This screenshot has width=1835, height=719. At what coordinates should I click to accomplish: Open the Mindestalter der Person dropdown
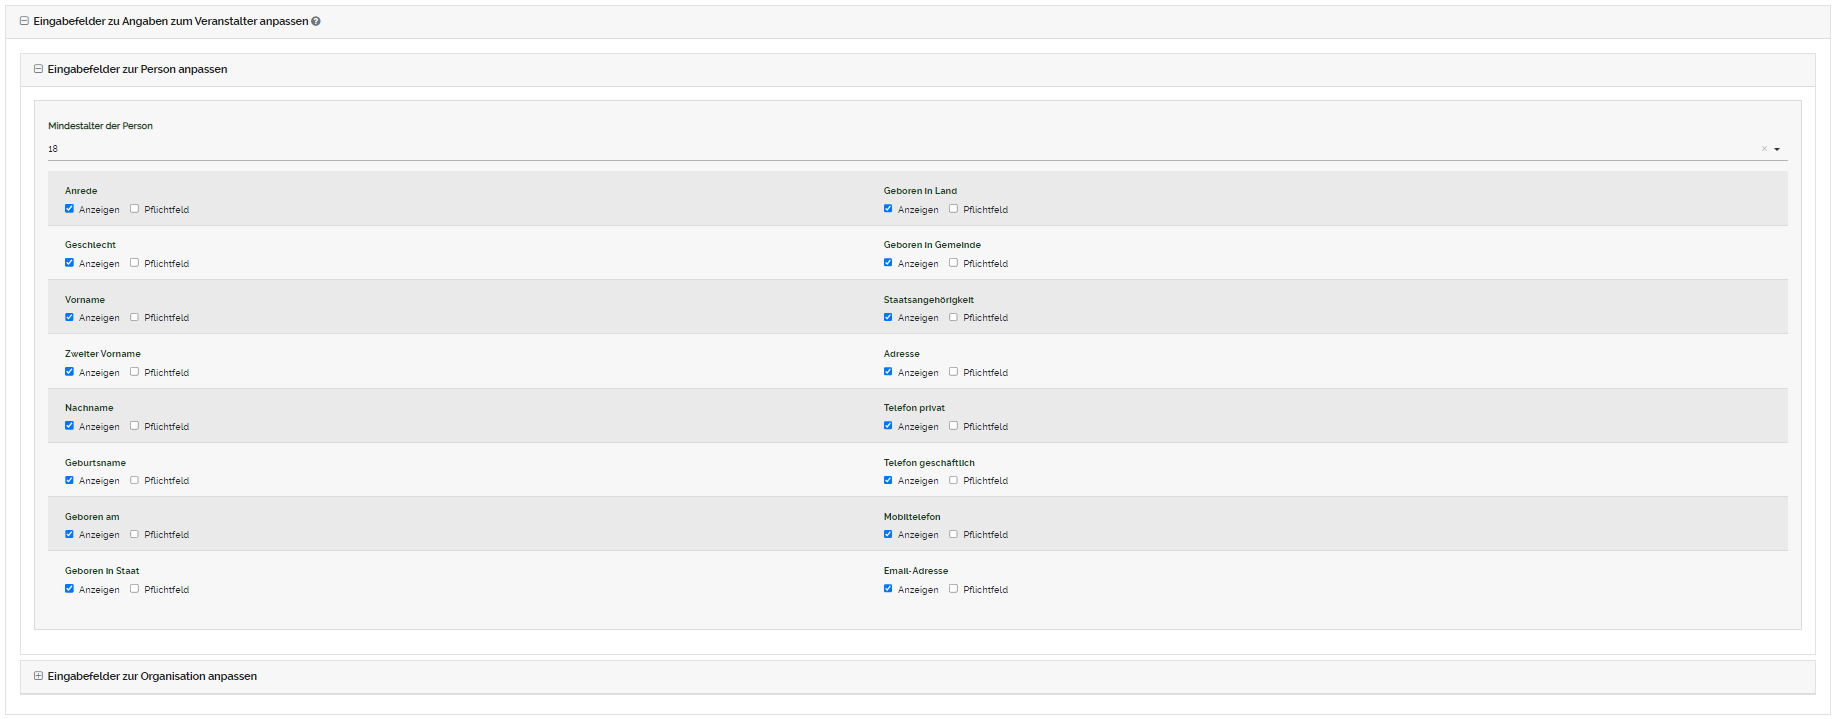(1777, 149)
